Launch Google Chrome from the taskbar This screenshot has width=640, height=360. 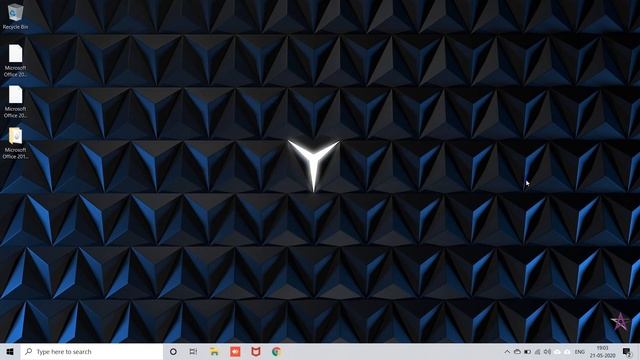click(x=276, y=351)
